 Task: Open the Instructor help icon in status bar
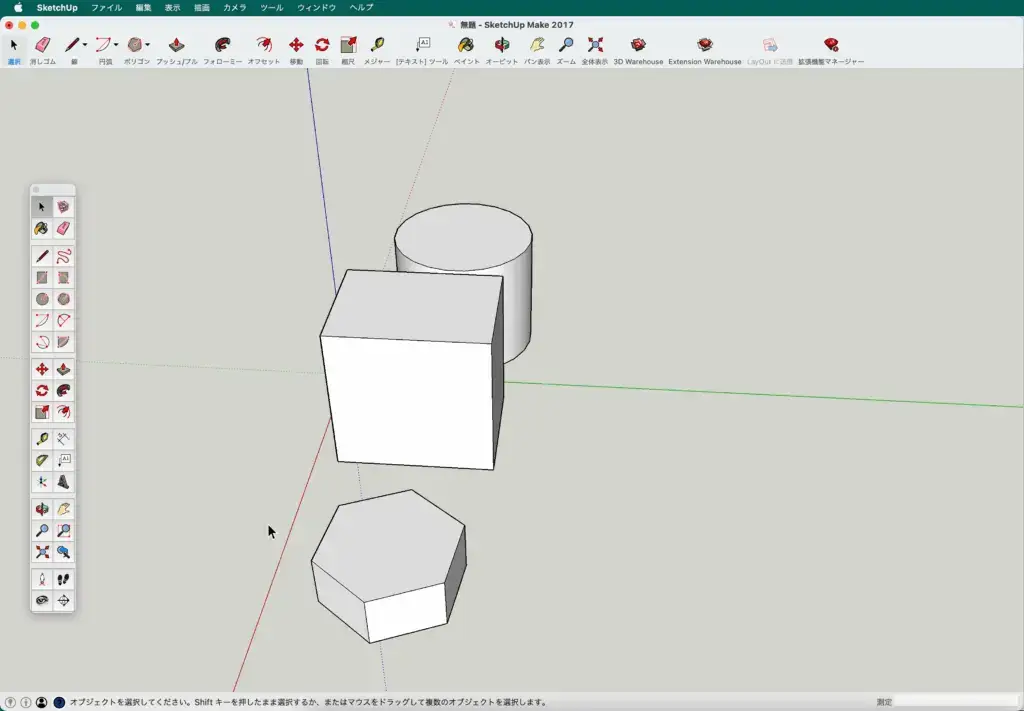[x=59, y=703]
